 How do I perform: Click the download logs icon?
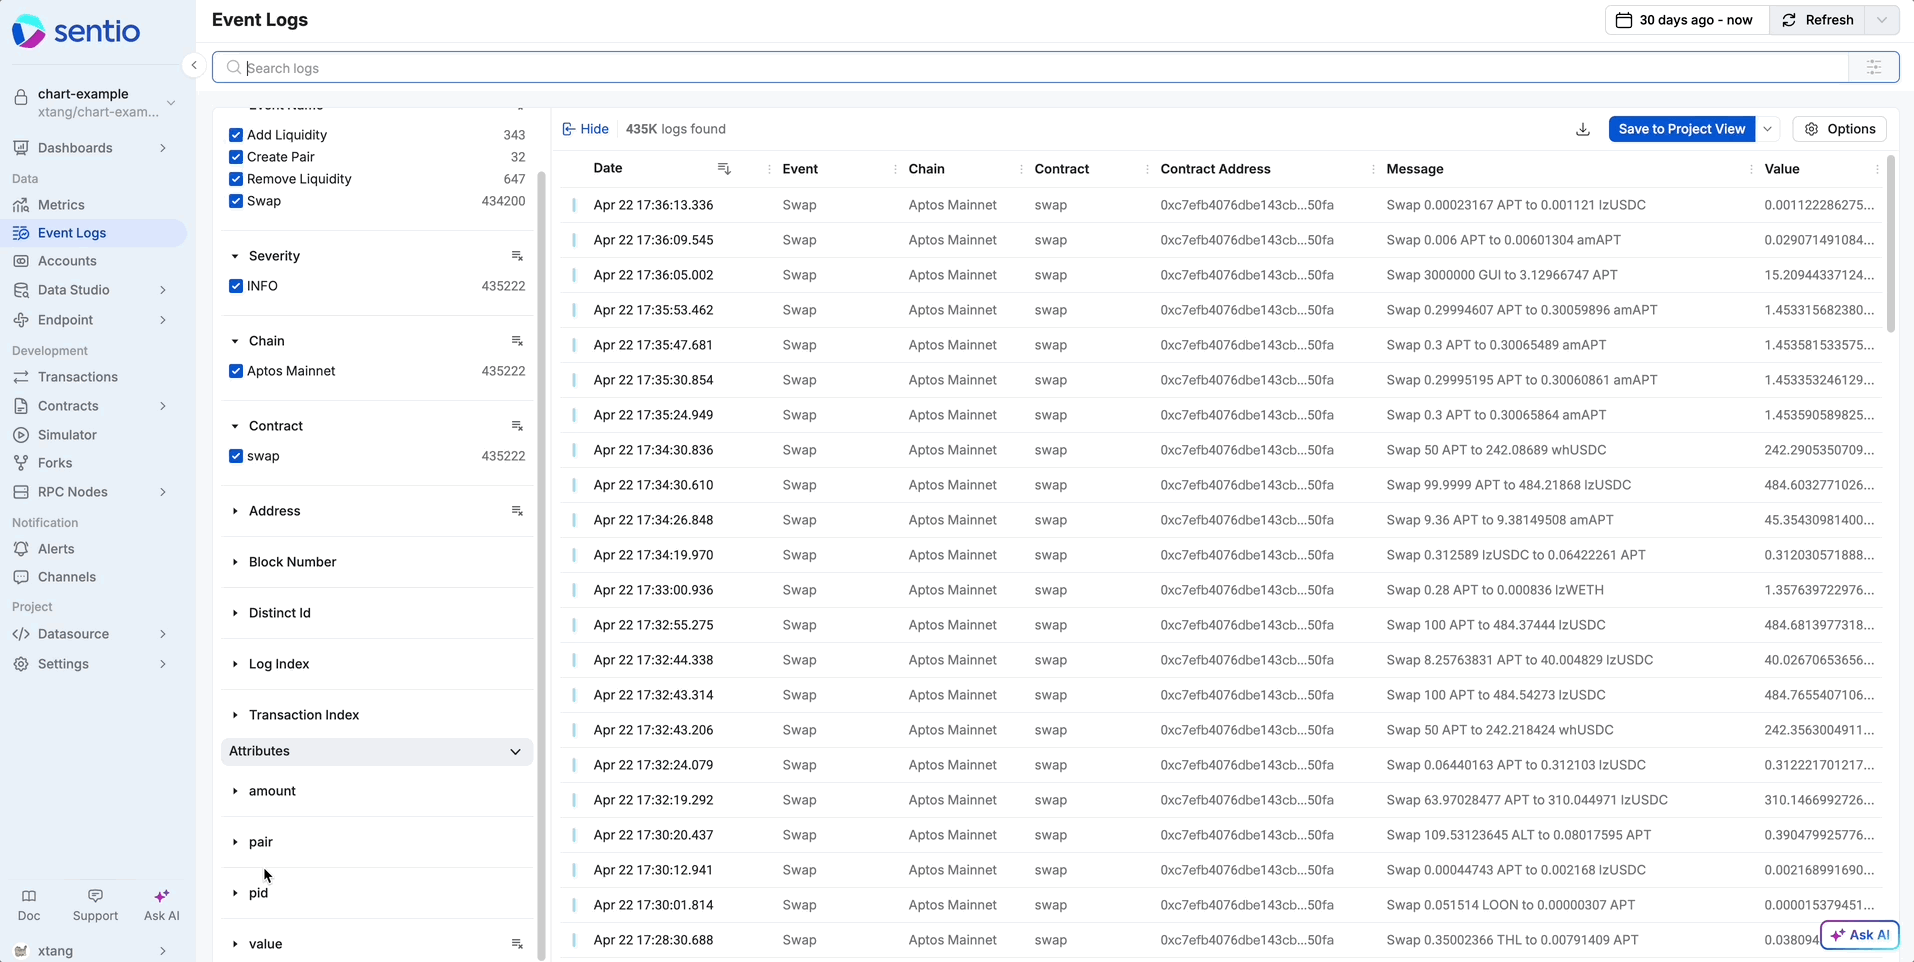tap(1582, 129)
